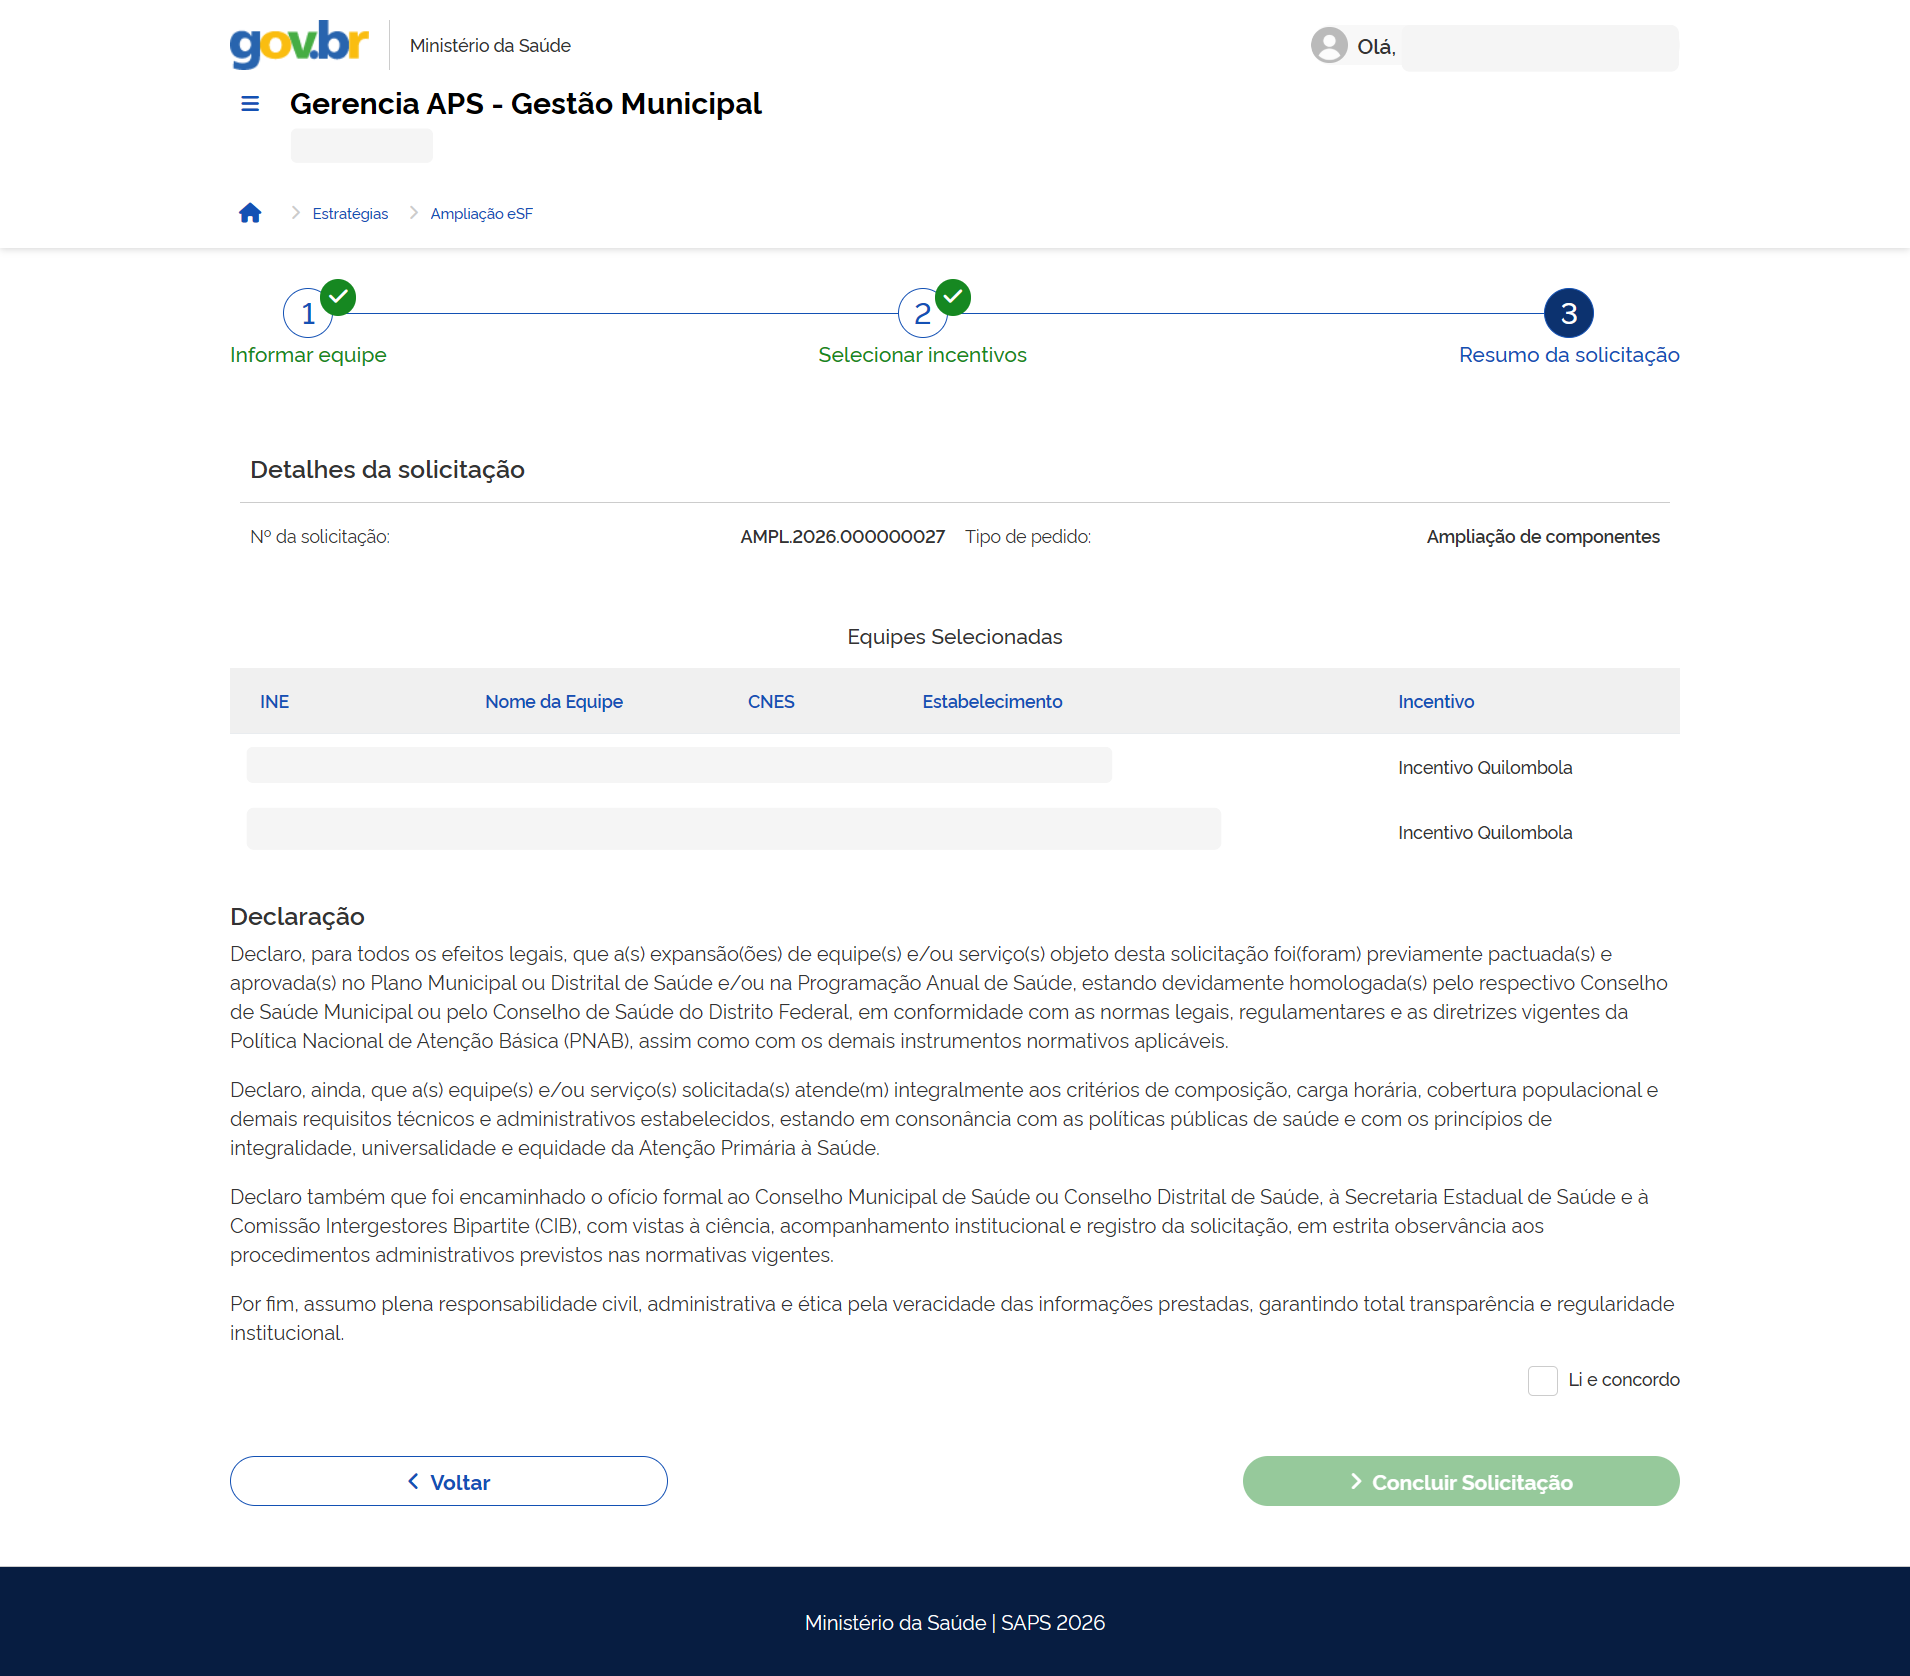1910x1676 pixels.
Task: Click the Nome da Equipe column header
Action: tap(553, 702)
